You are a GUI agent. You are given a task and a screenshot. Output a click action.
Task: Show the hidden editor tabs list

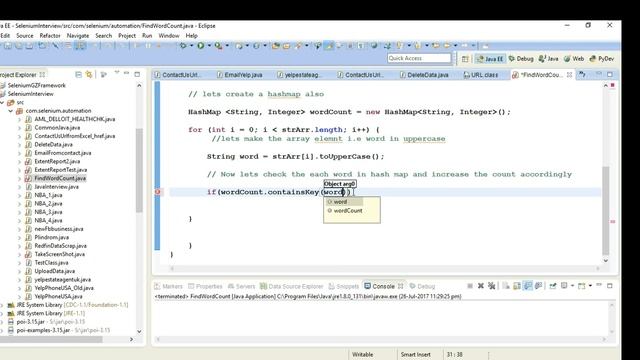(582, 74)
